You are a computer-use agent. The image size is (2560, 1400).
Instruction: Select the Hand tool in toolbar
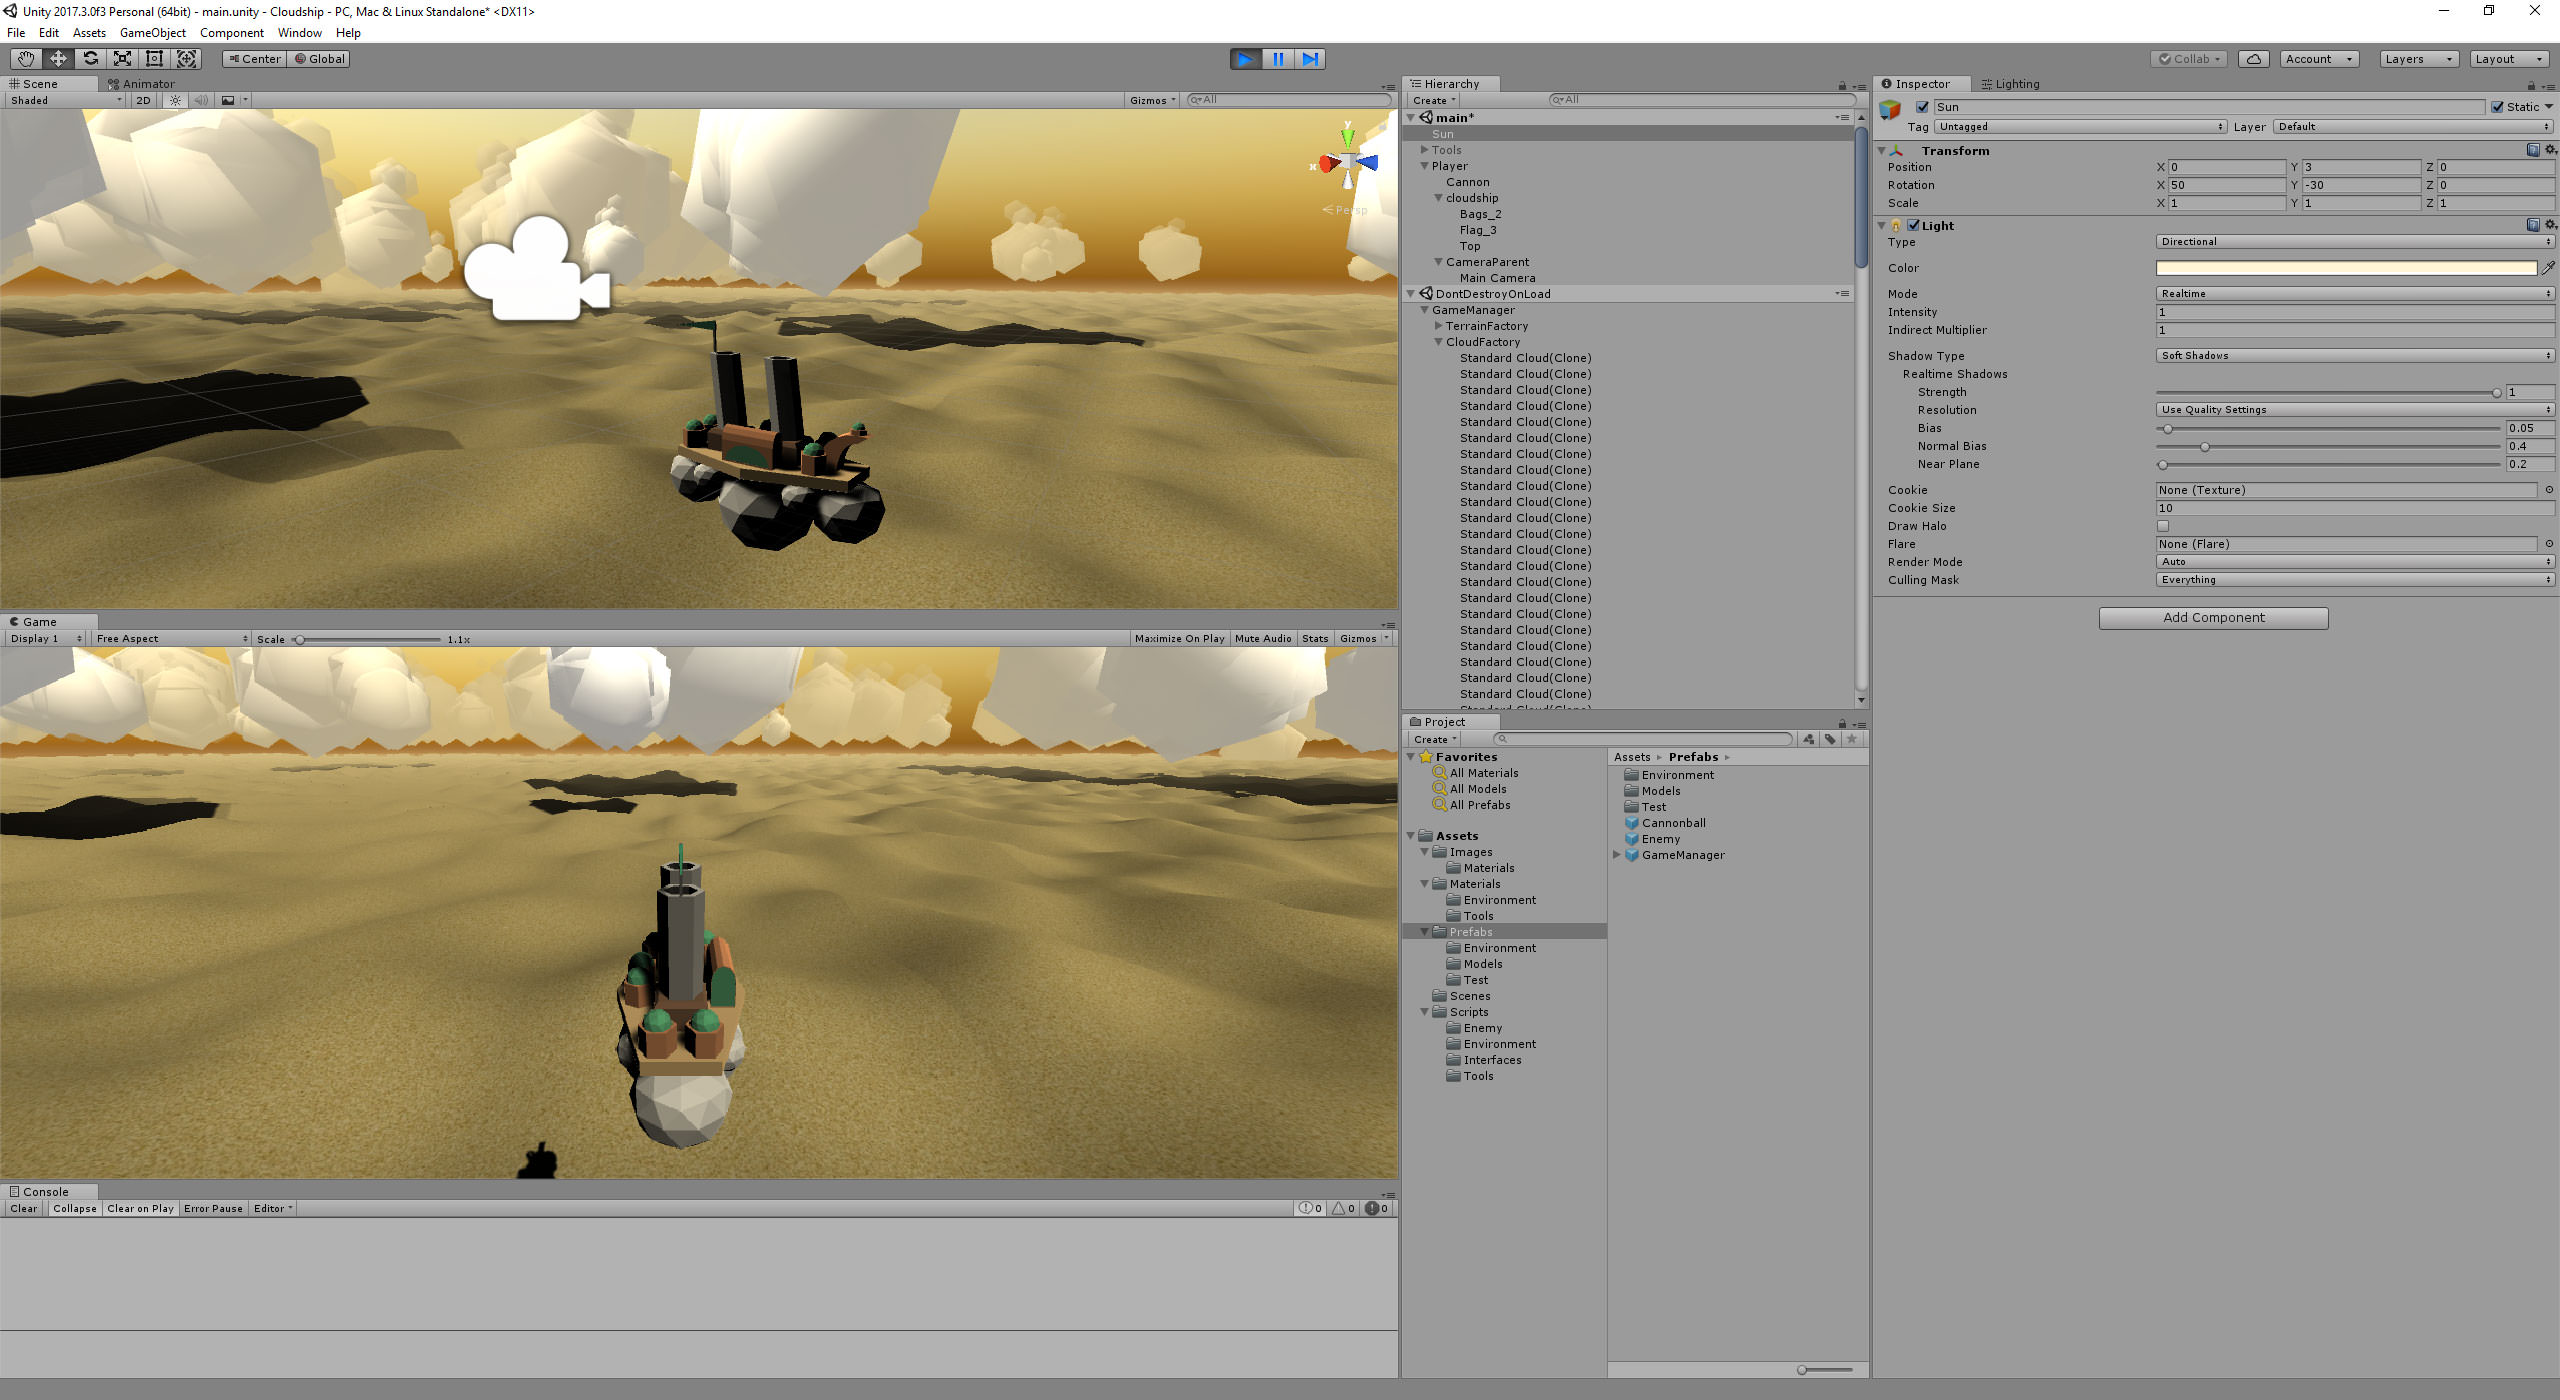pyautogui.click(x=26, y=59)
